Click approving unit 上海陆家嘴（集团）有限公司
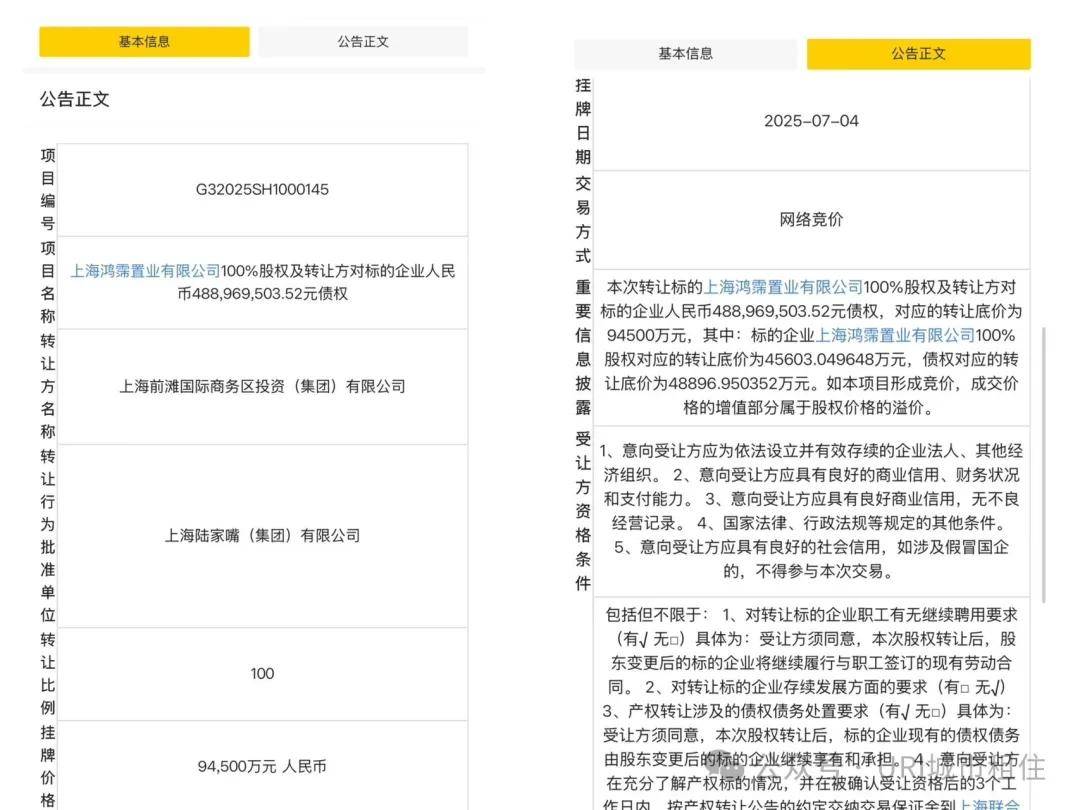 coord(262,535)
